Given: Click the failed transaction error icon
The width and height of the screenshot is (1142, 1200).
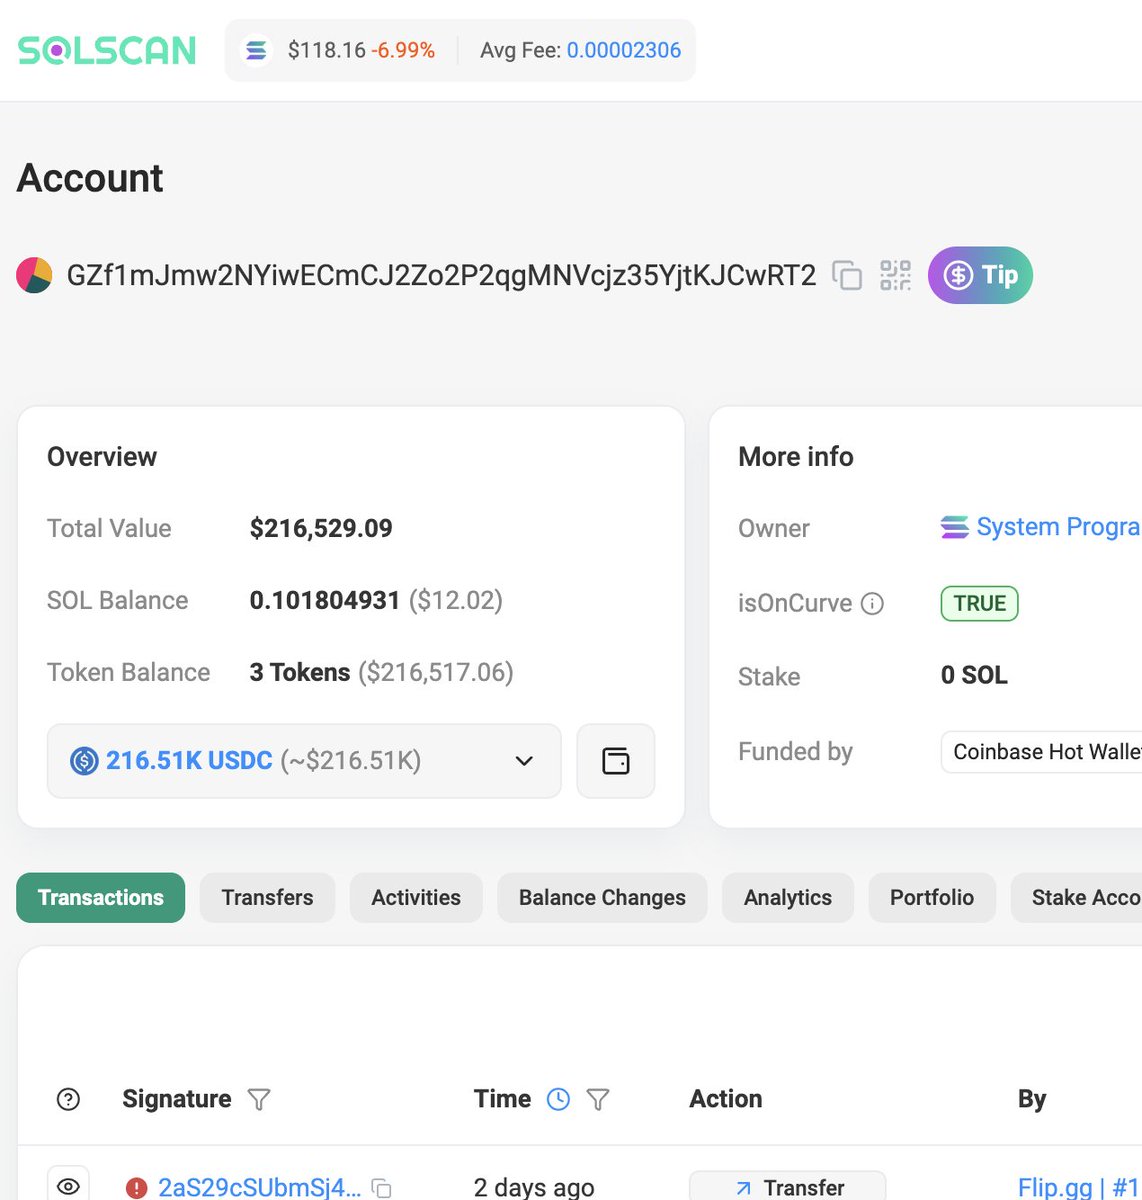Looking at the screenshot, I should tap(136, 1188).
